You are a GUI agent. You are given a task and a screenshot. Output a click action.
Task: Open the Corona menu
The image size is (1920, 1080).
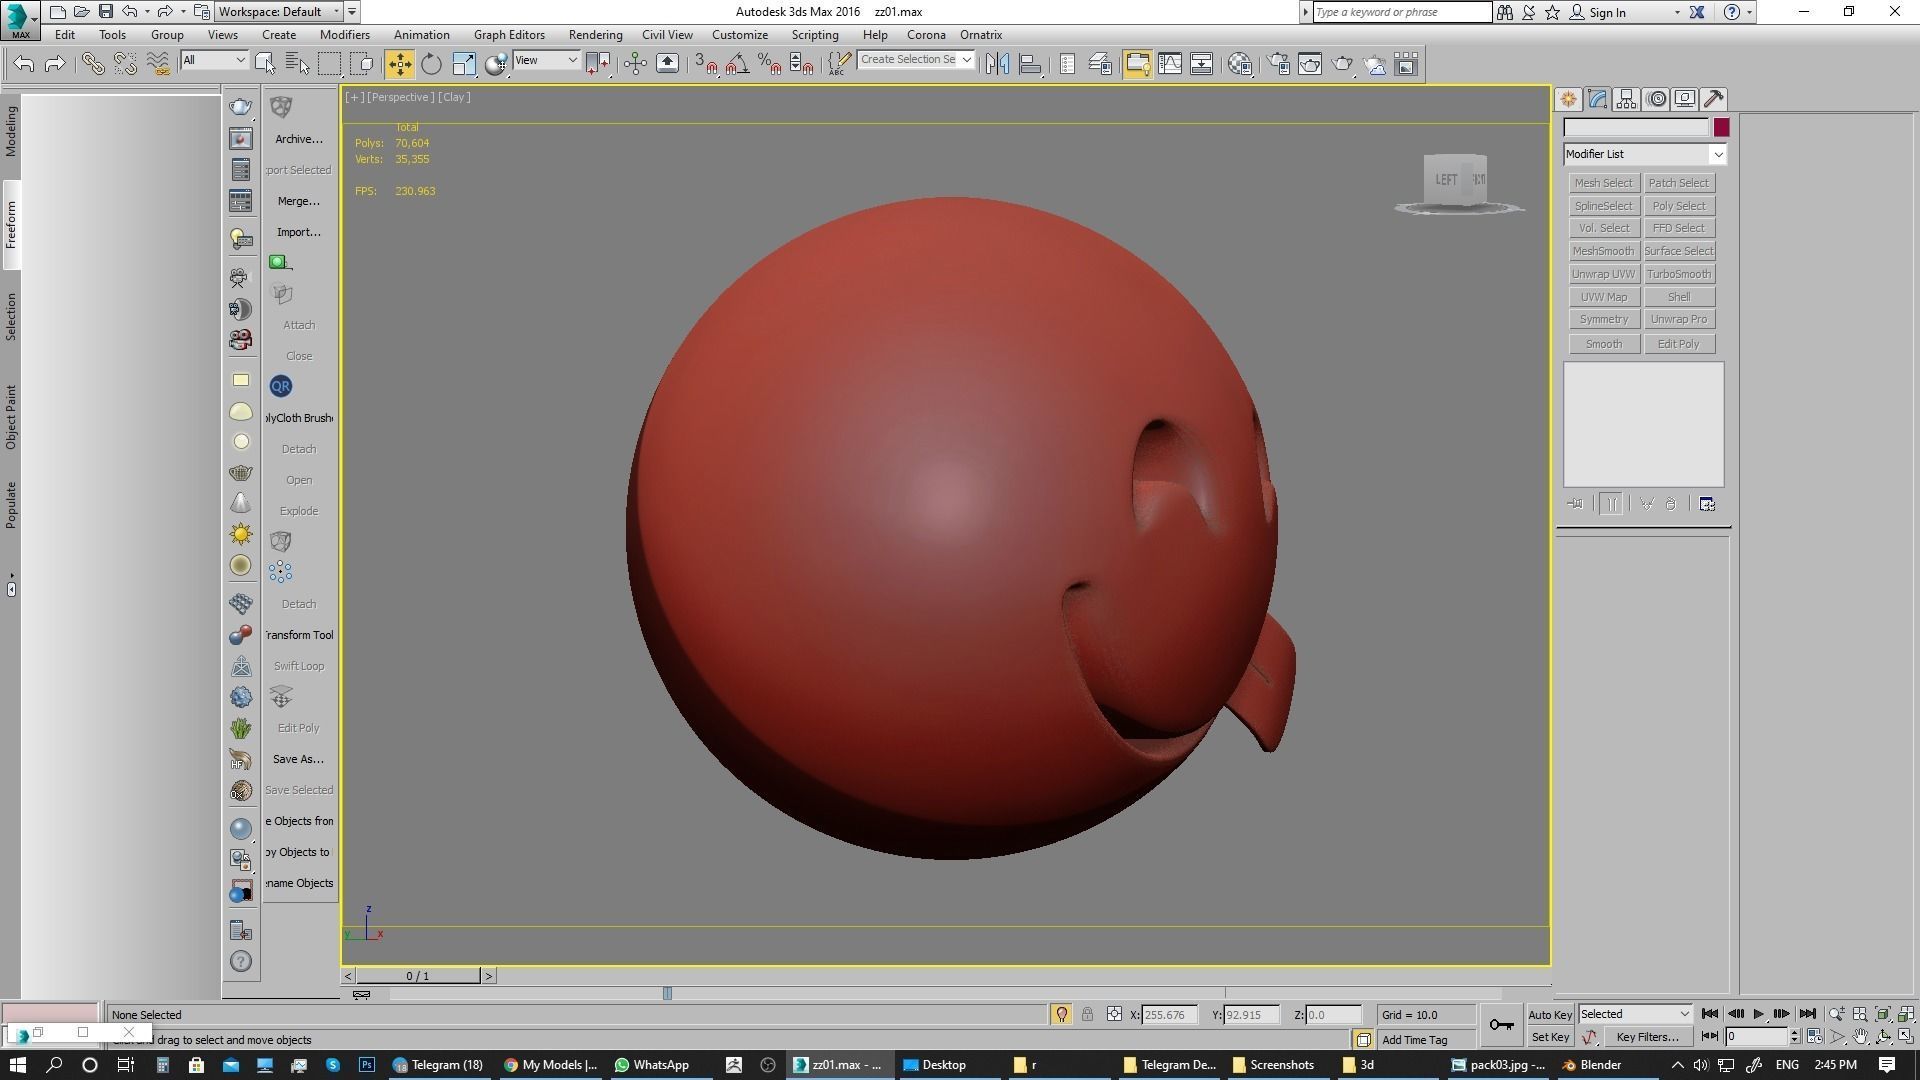click(x=926, y=34)
